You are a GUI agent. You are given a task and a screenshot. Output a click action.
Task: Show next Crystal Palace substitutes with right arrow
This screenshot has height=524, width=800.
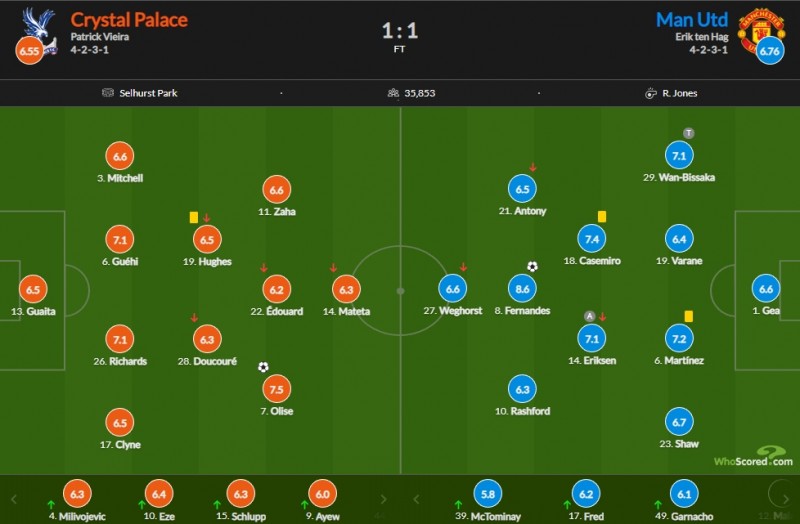[x=383, y=500]
